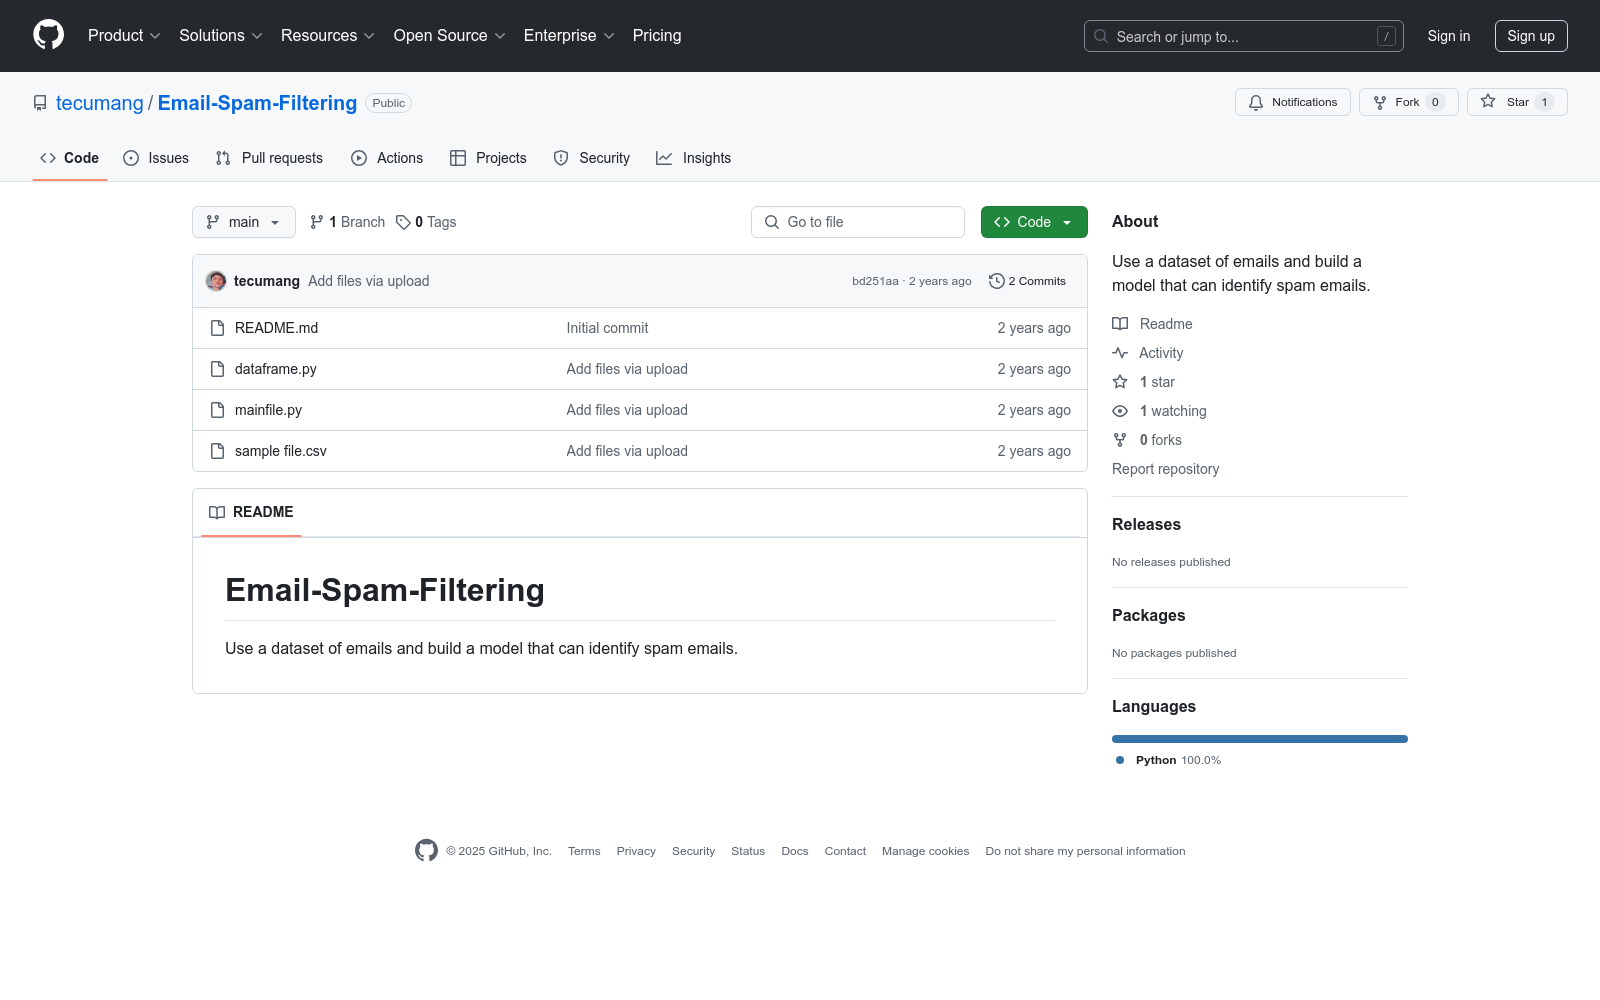
Task: Switch to the Issues tab
Action: (x=156, y=158)
